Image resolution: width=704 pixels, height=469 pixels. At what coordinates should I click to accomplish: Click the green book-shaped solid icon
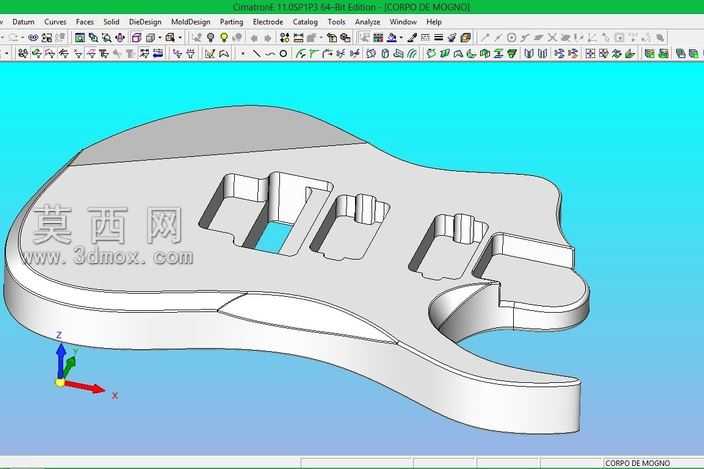click(x=663, y=54)
